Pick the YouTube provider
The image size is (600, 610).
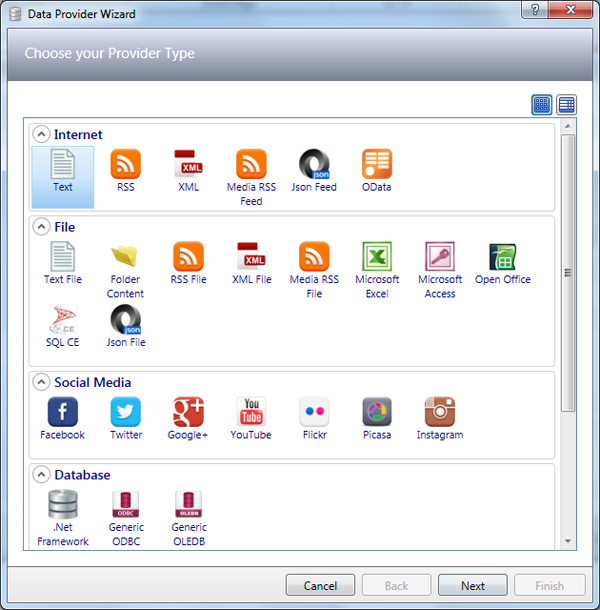pyautogui.click(x=251, y=419)
